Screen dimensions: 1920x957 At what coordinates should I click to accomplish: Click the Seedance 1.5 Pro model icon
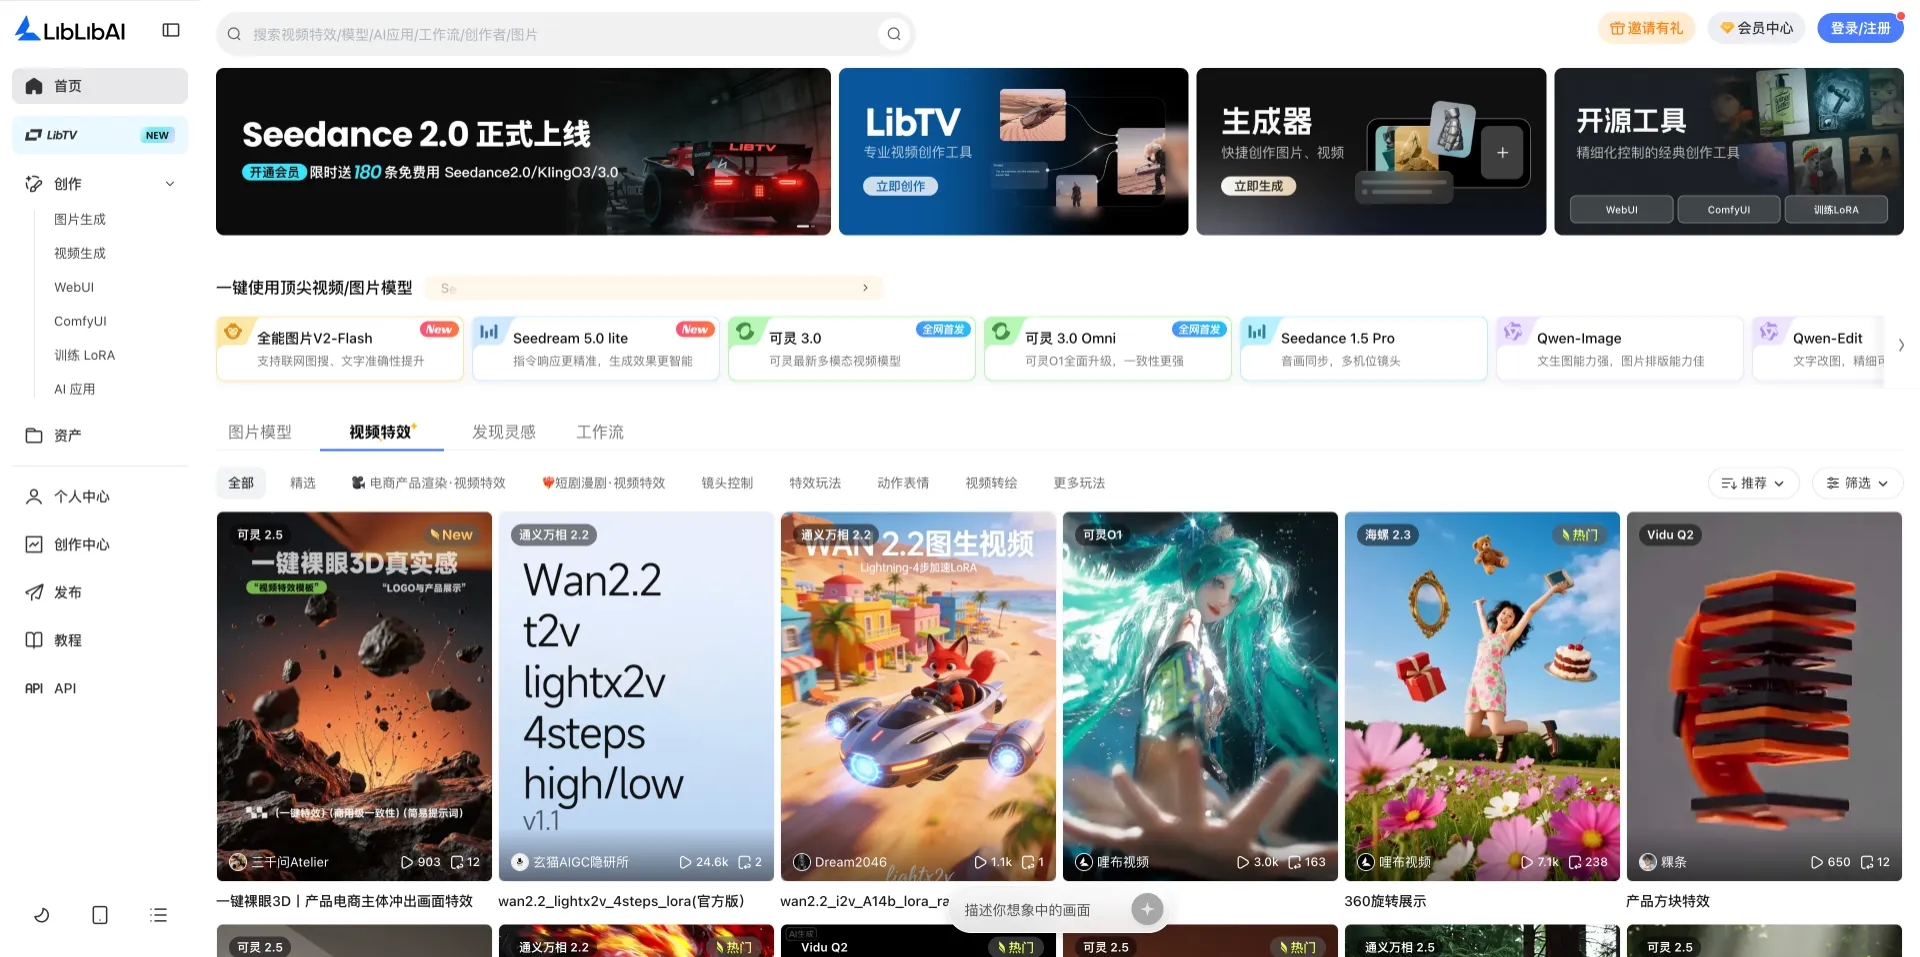pos(1257,331)
